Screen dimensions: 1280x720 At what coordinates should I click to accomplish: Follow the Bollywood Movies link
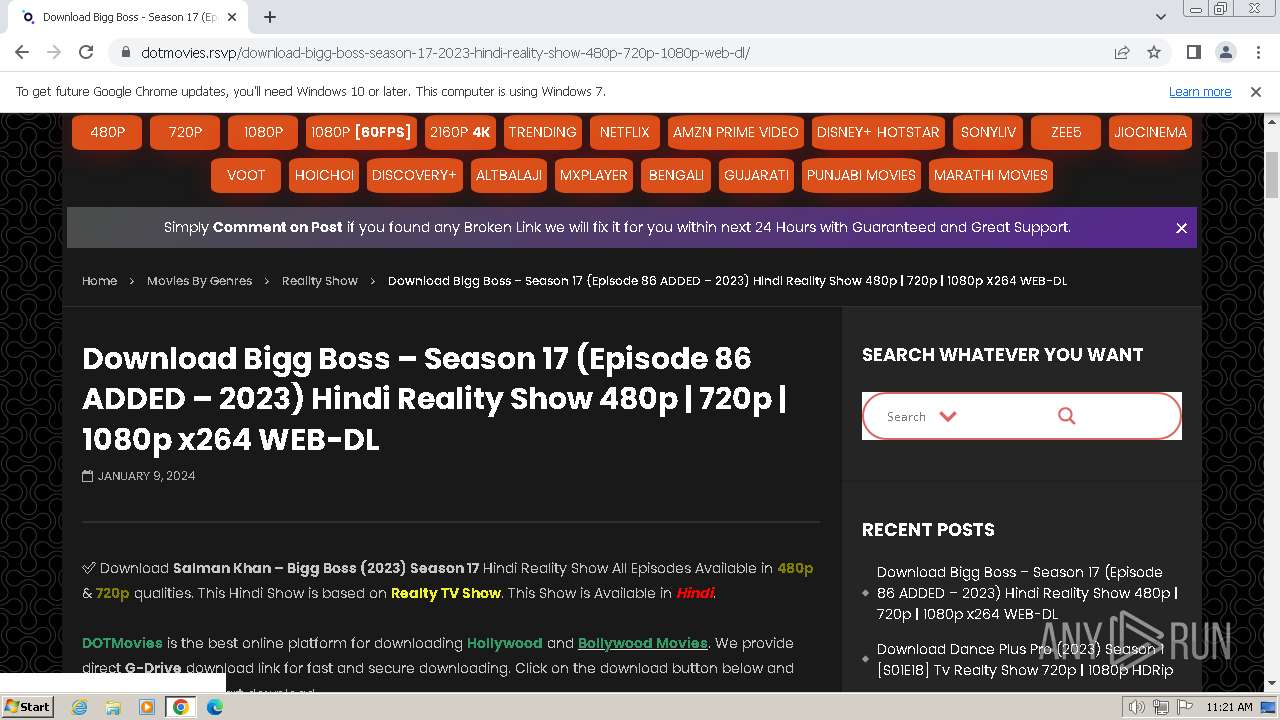[x=642, y=643]
